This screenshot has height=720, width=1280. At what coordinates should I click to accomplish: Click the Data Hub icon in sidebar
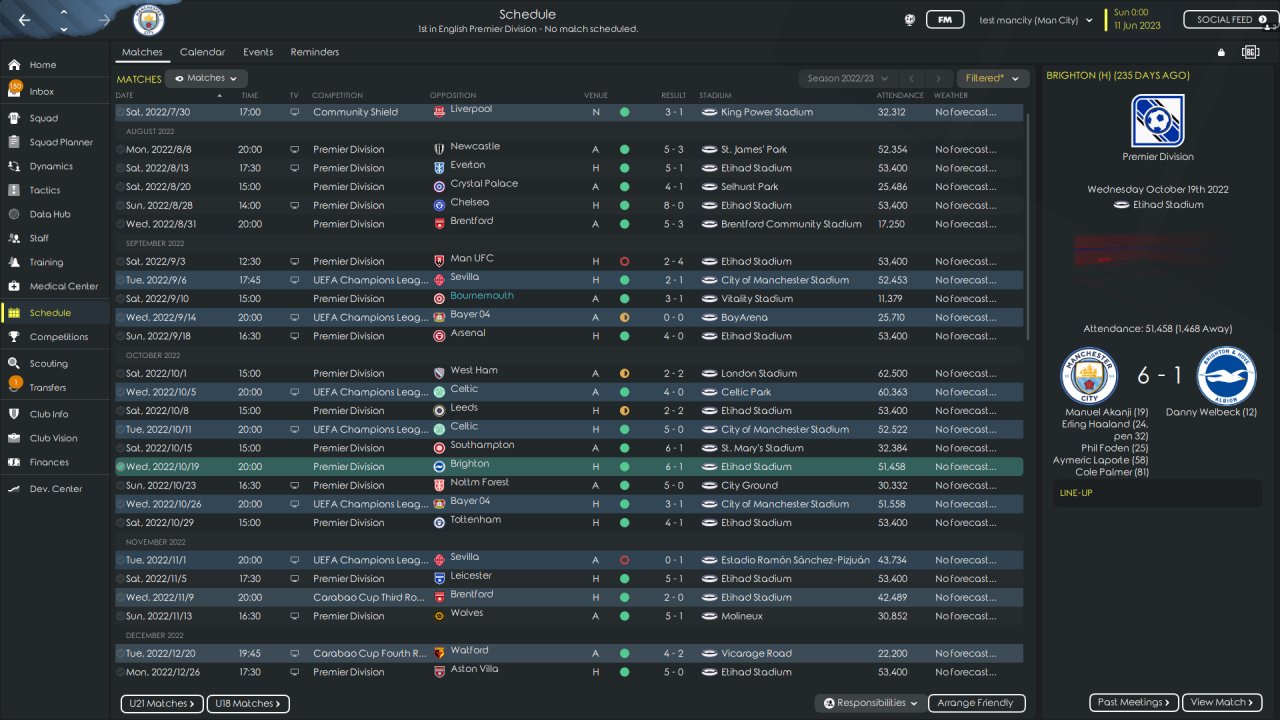[x=14, y=214]
